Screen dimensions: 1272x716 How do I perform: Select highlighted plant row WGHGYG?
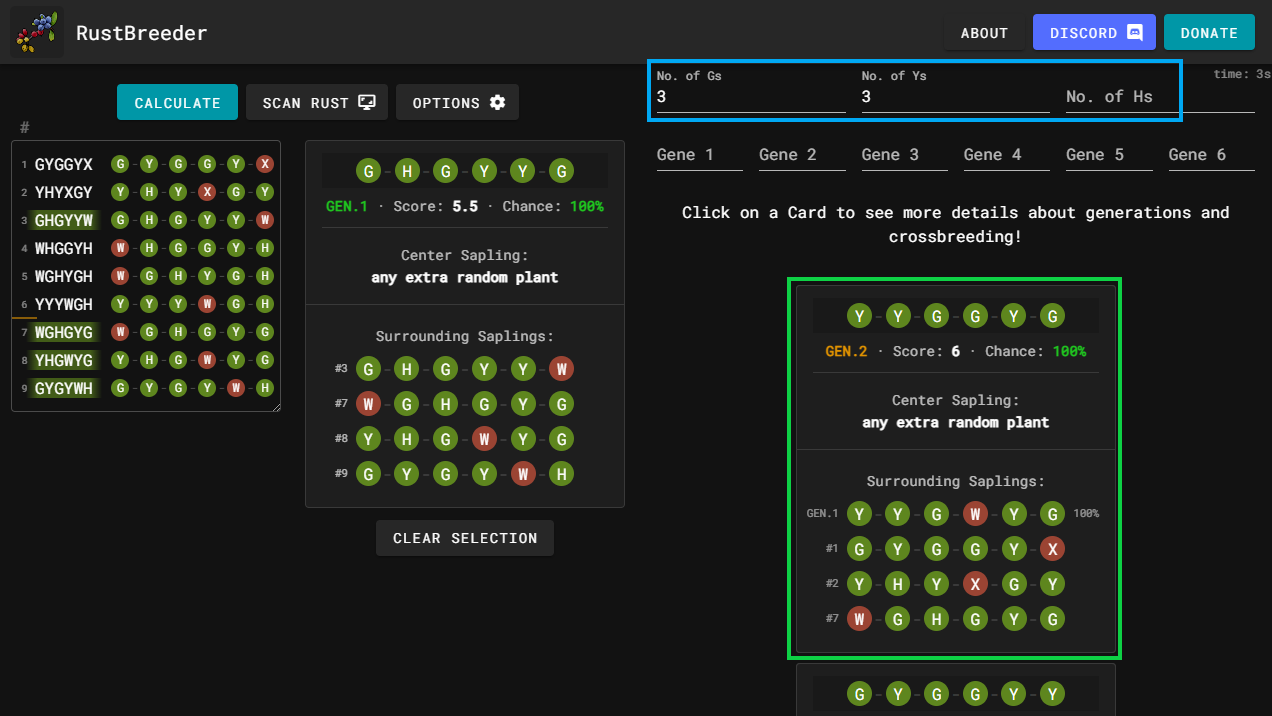click(x=146, y=332)
